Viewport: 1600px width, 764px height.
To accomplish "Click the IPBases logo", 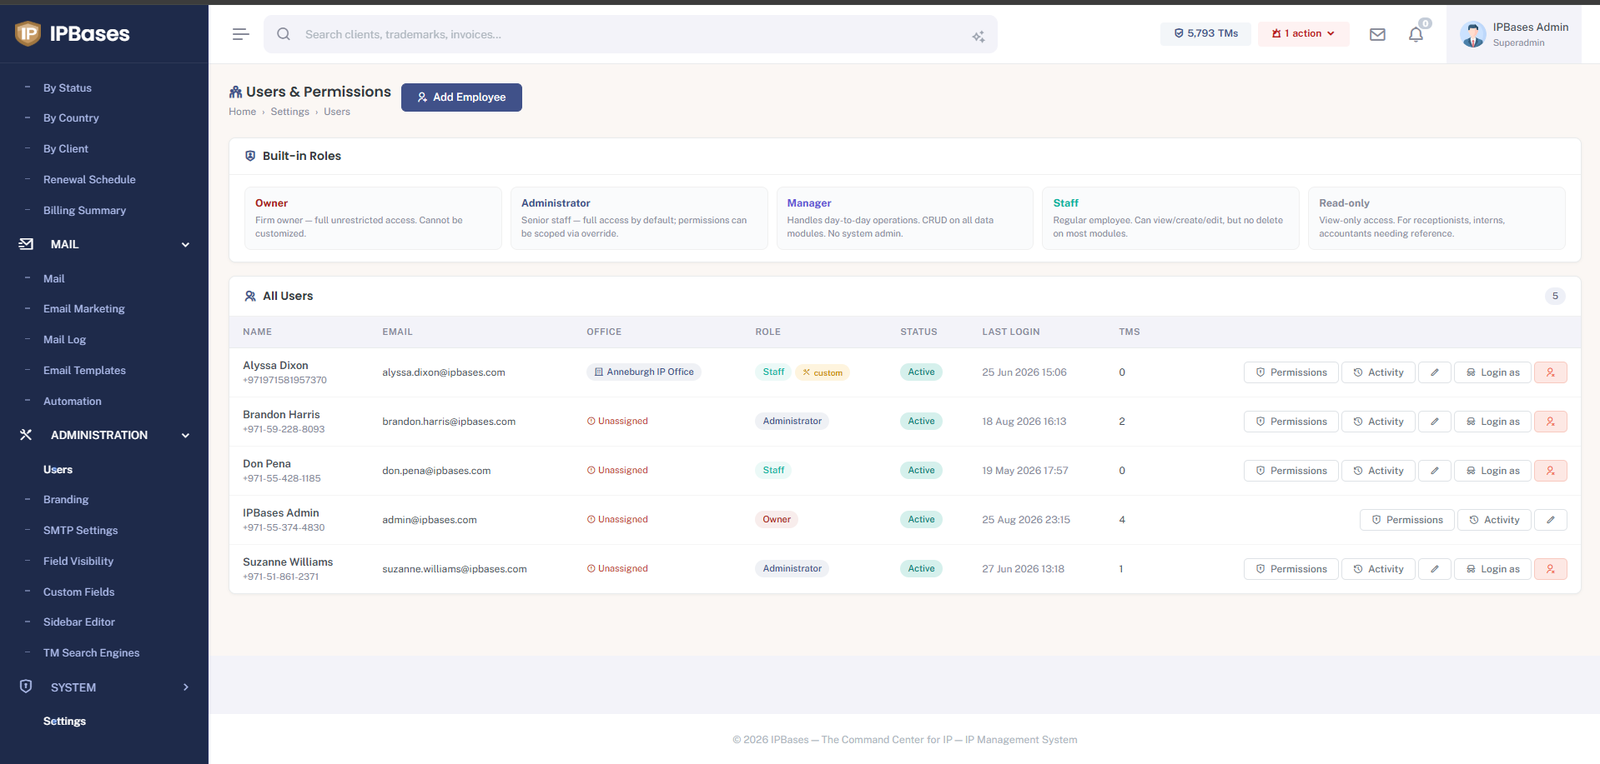I will 72,34.
